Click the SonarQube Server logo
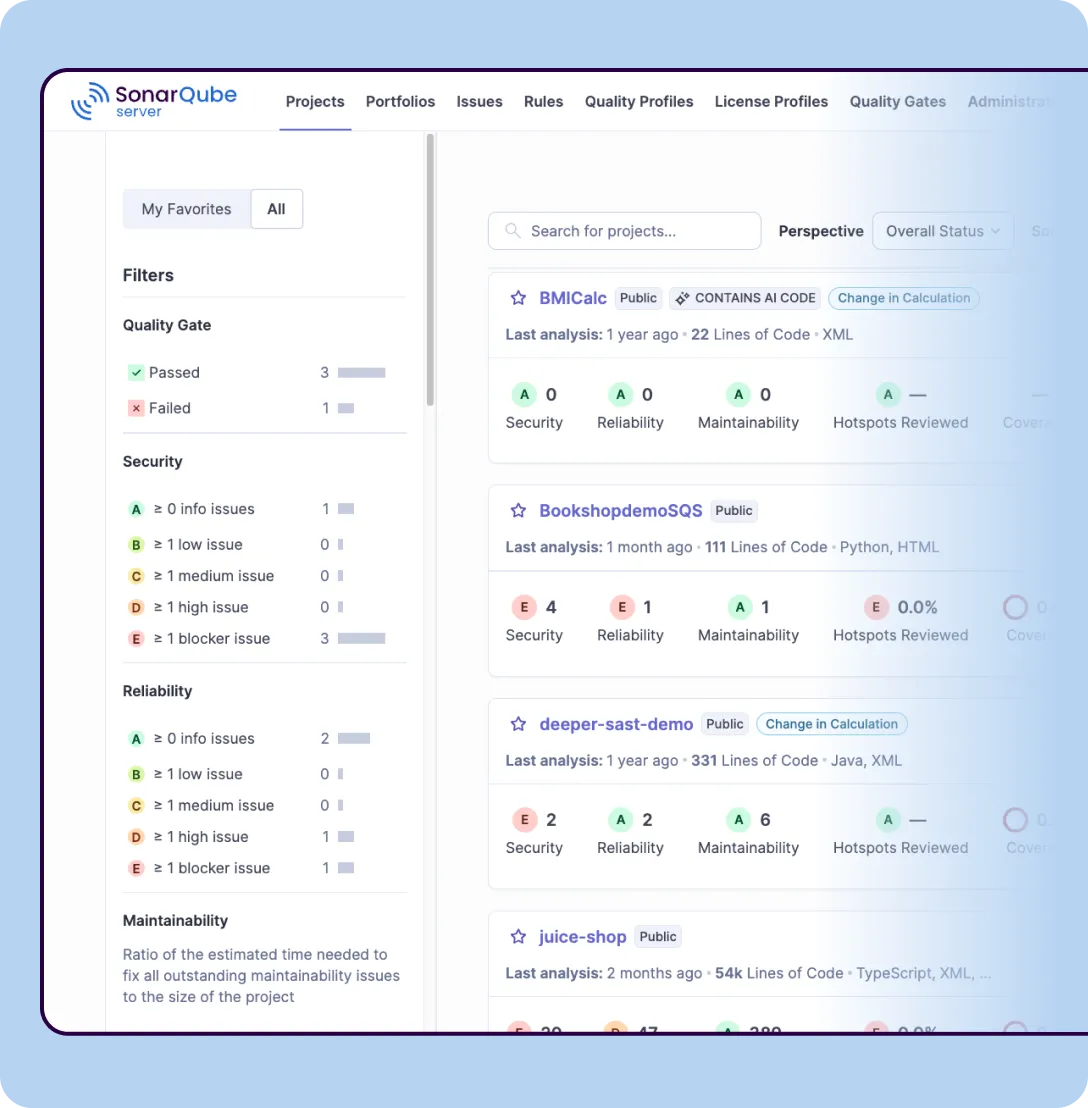This screenshot has width=1088, height=1108. click(x=153, y=101)
